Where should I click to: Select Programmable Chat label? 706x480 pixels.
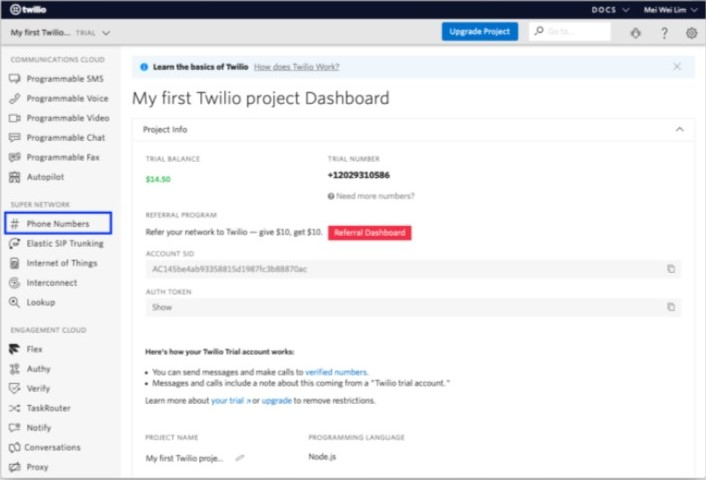[x=66, y=137]
